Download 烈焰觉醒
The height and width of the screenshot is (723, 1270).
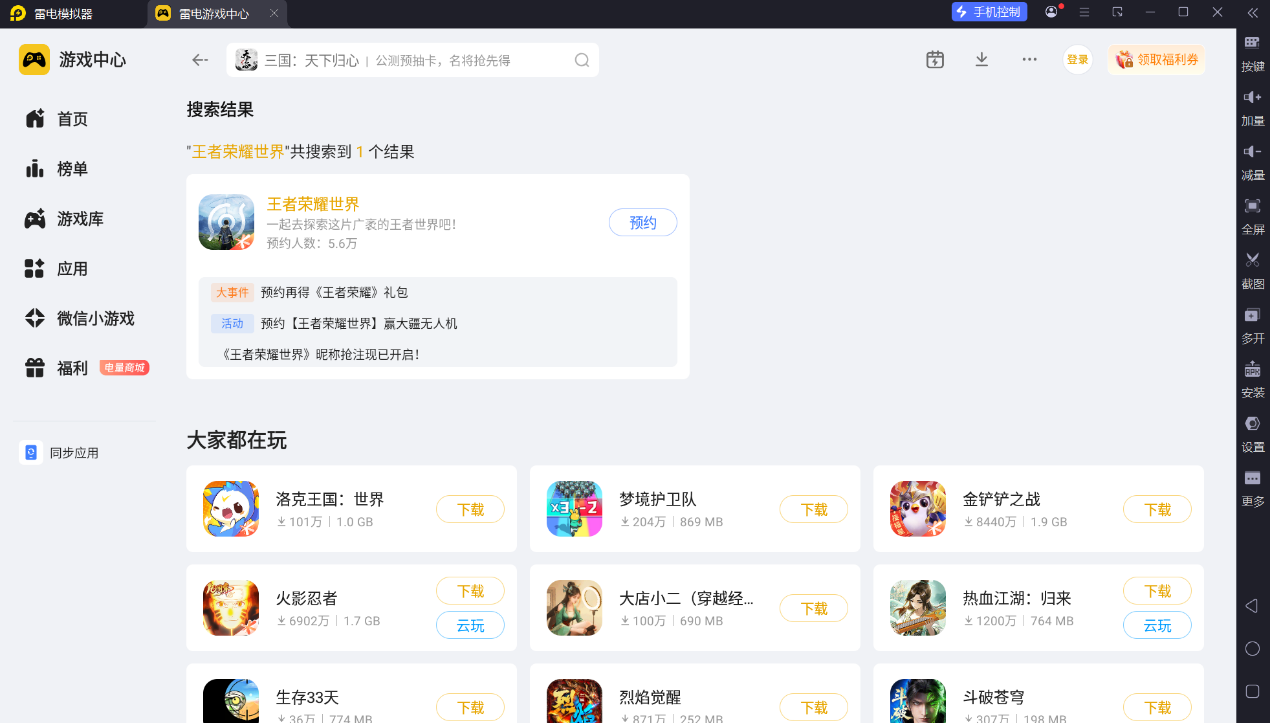[x=814, y=708]
